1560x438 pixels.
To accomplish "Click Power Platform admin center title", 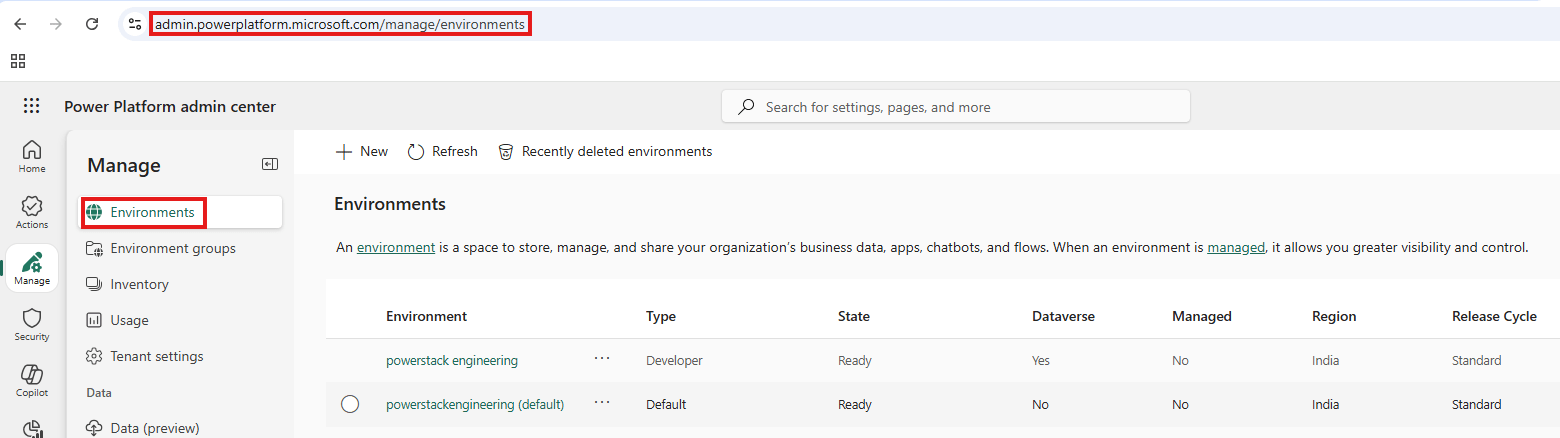I will [x=170, y=106].
